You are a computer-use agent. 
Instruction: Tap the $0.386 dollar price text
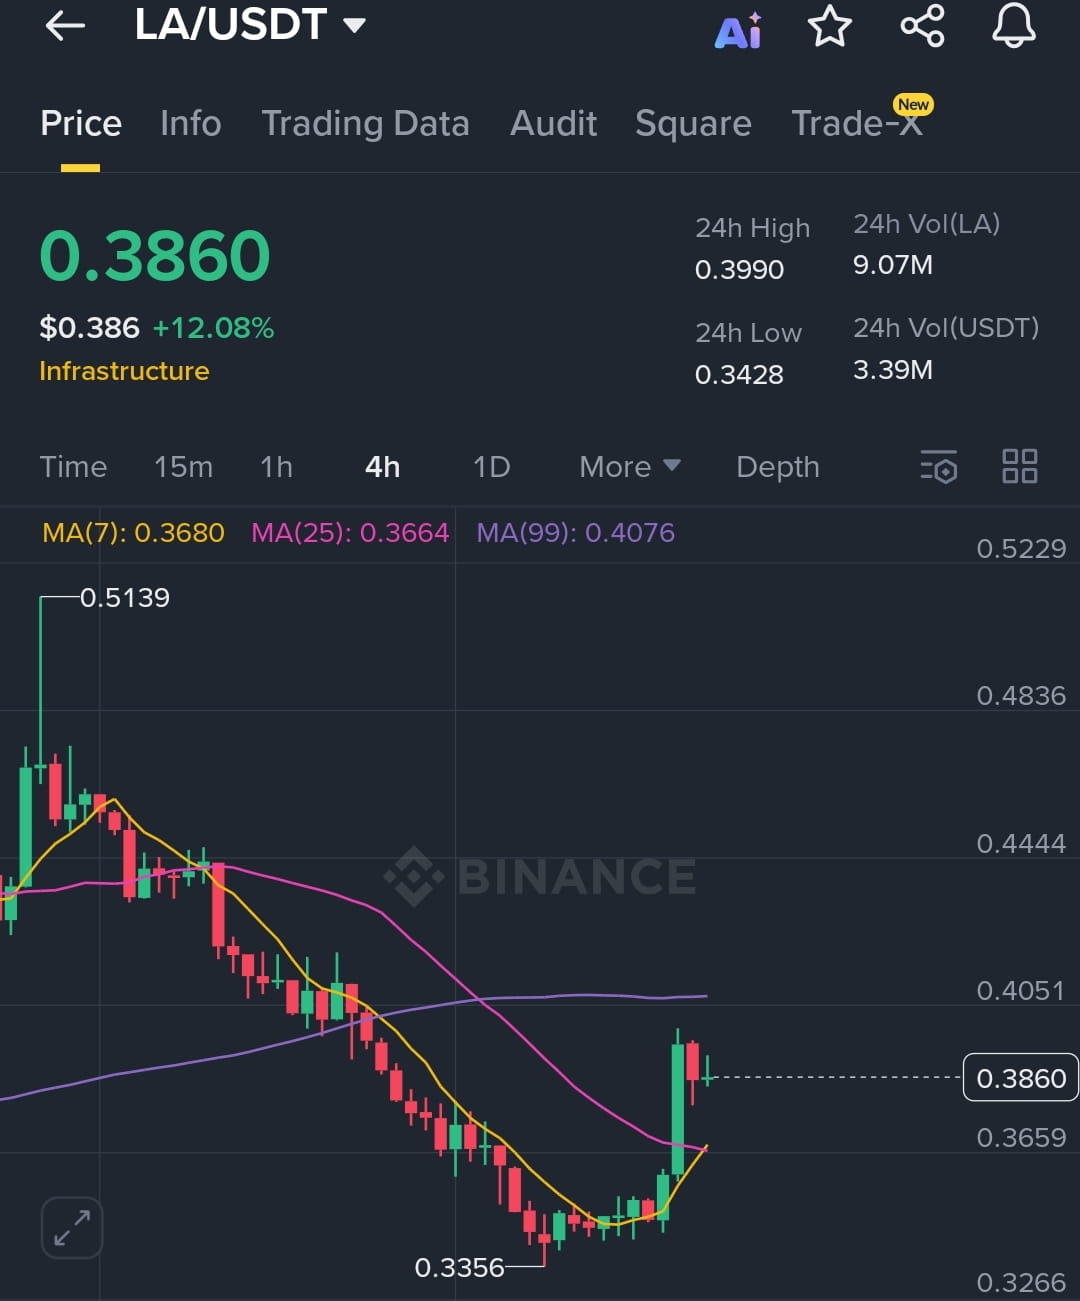coord(89,328)
